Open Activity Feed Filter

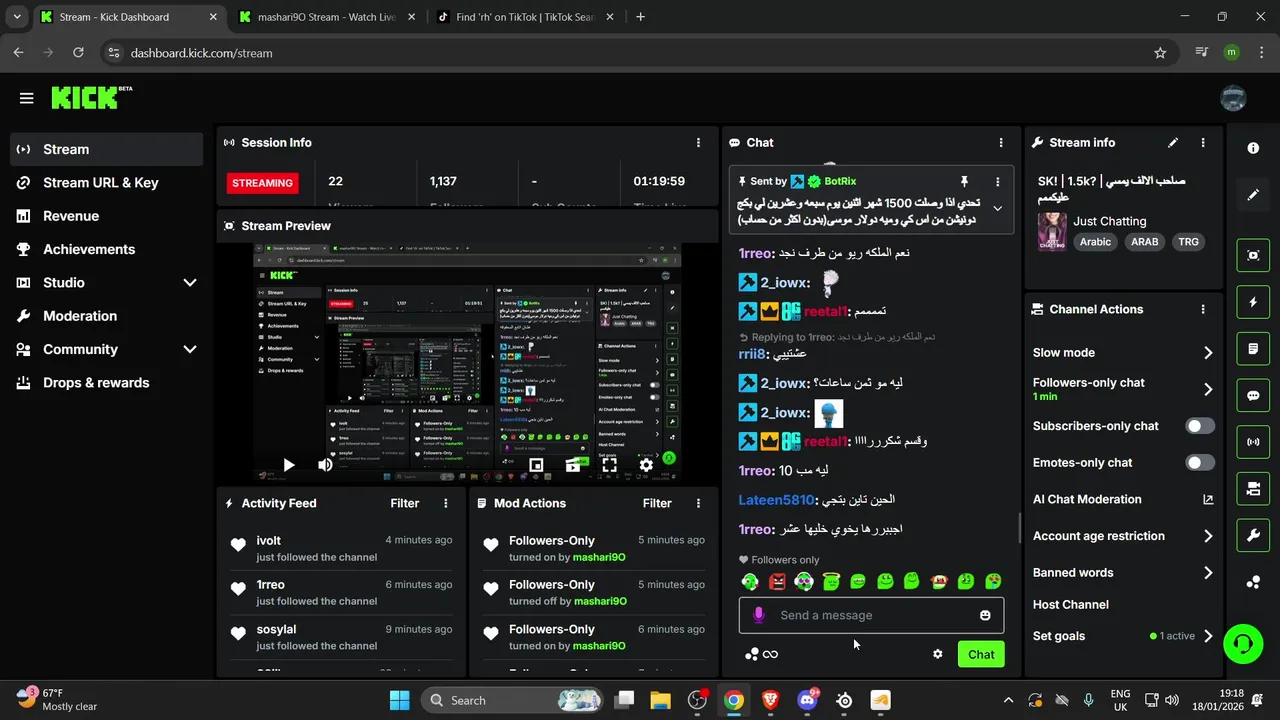(405, 503)
